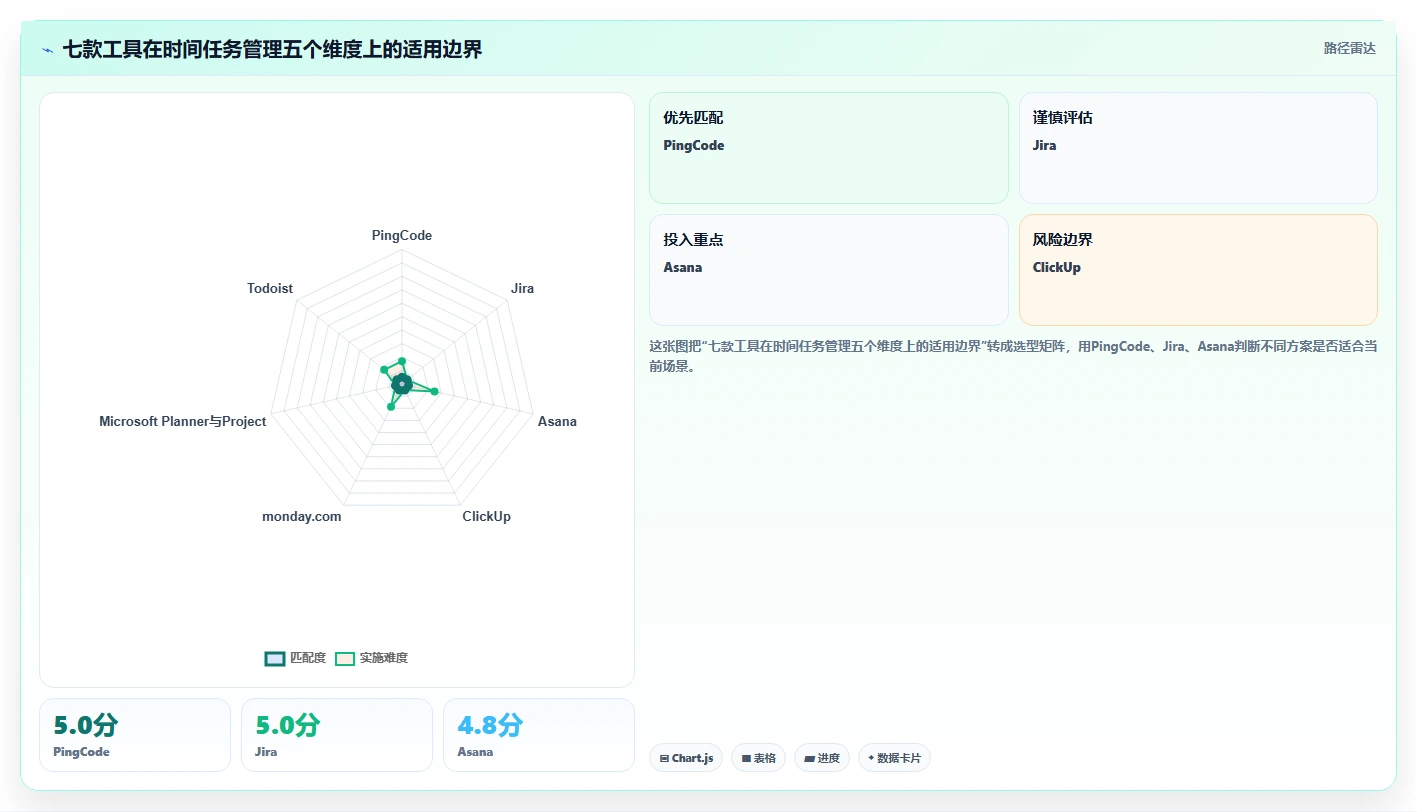1417x812 pixels.
Task: Open the 谨慎评估 card showing Jira
Action: [x=1198, y=148]
